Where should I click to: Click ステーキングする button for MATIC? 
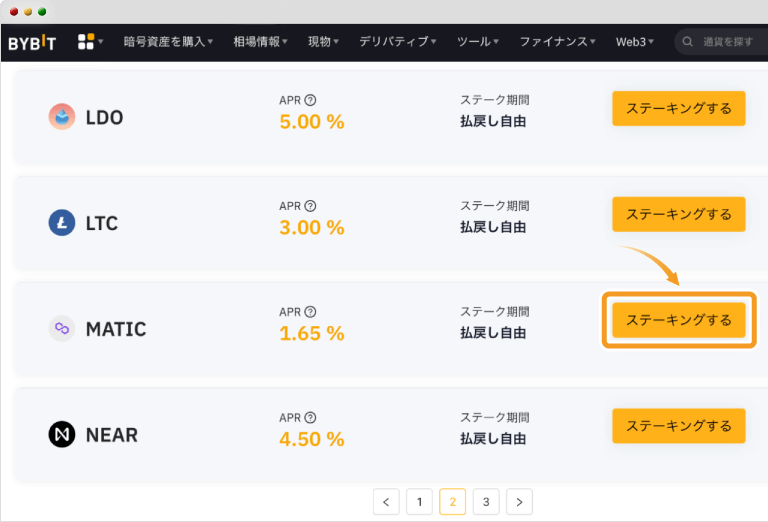pyautogui.click(x=679, y=320)
